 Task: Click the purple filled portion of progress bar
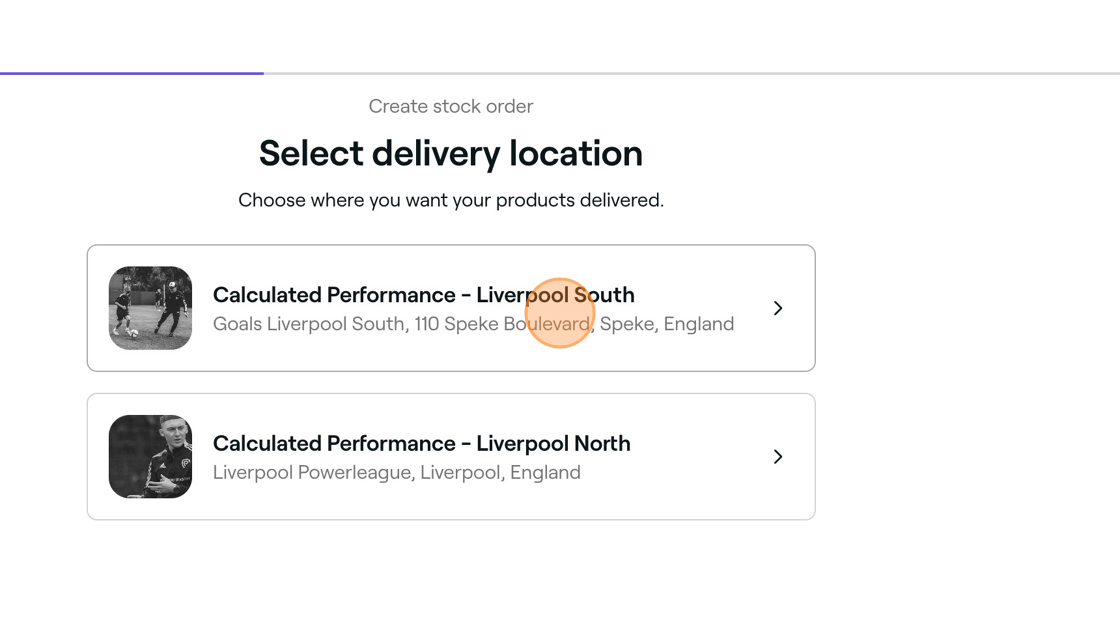(131, 73)
